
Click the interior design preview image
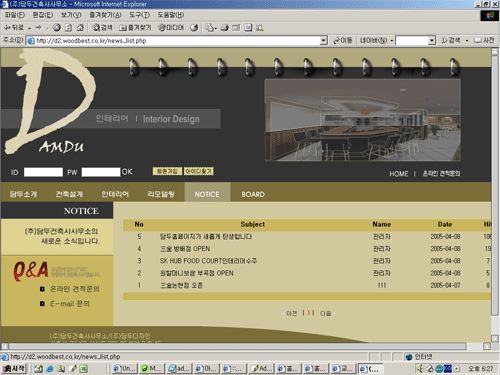(363, 120)
